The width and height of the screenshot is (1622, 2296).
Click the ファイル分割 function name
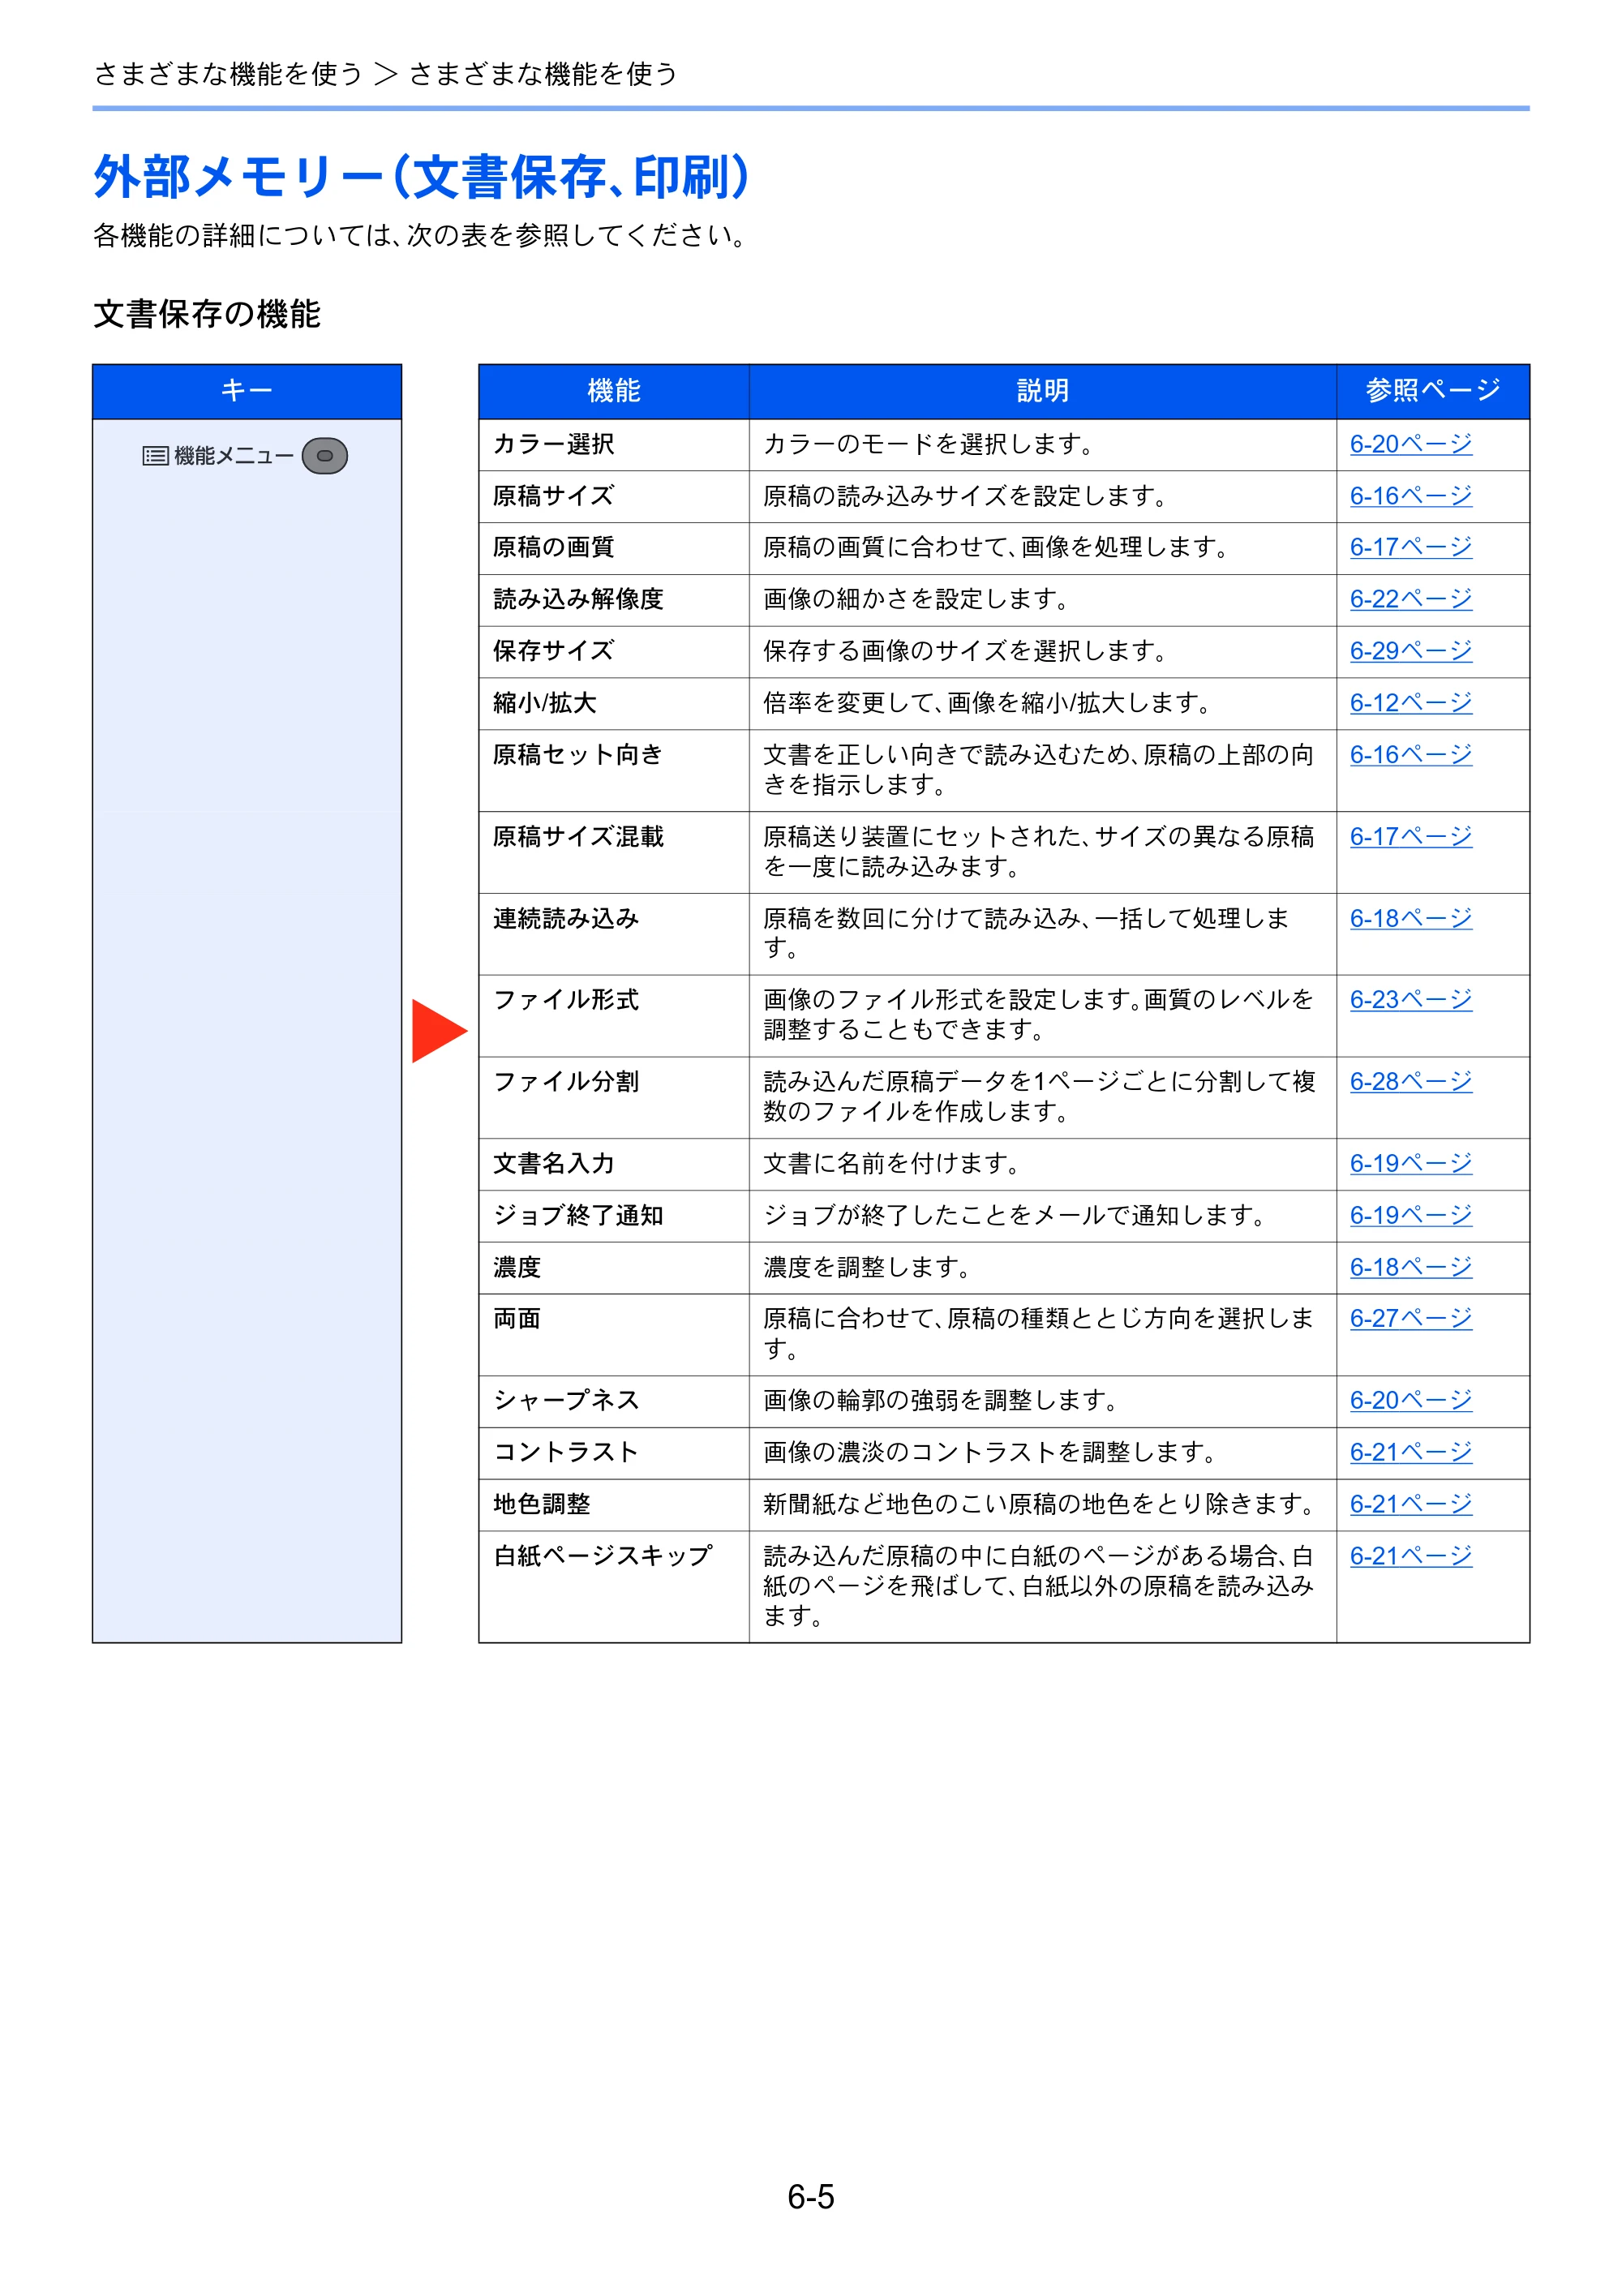566,1082
